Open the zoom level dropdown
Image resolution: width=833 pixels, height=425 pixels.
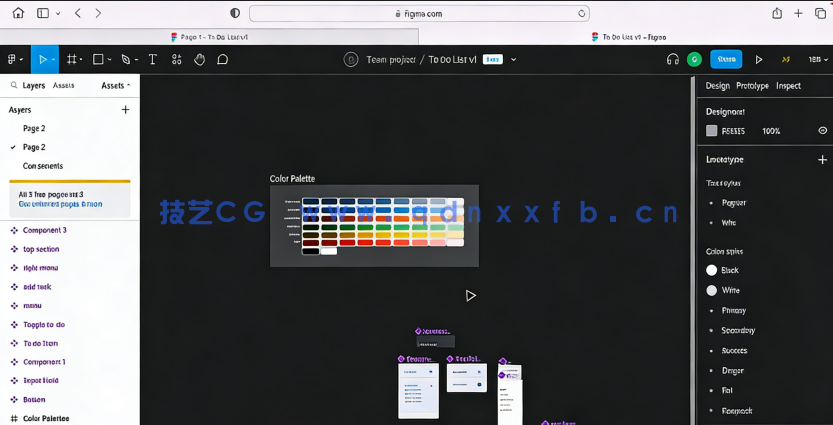pos(816,60)
